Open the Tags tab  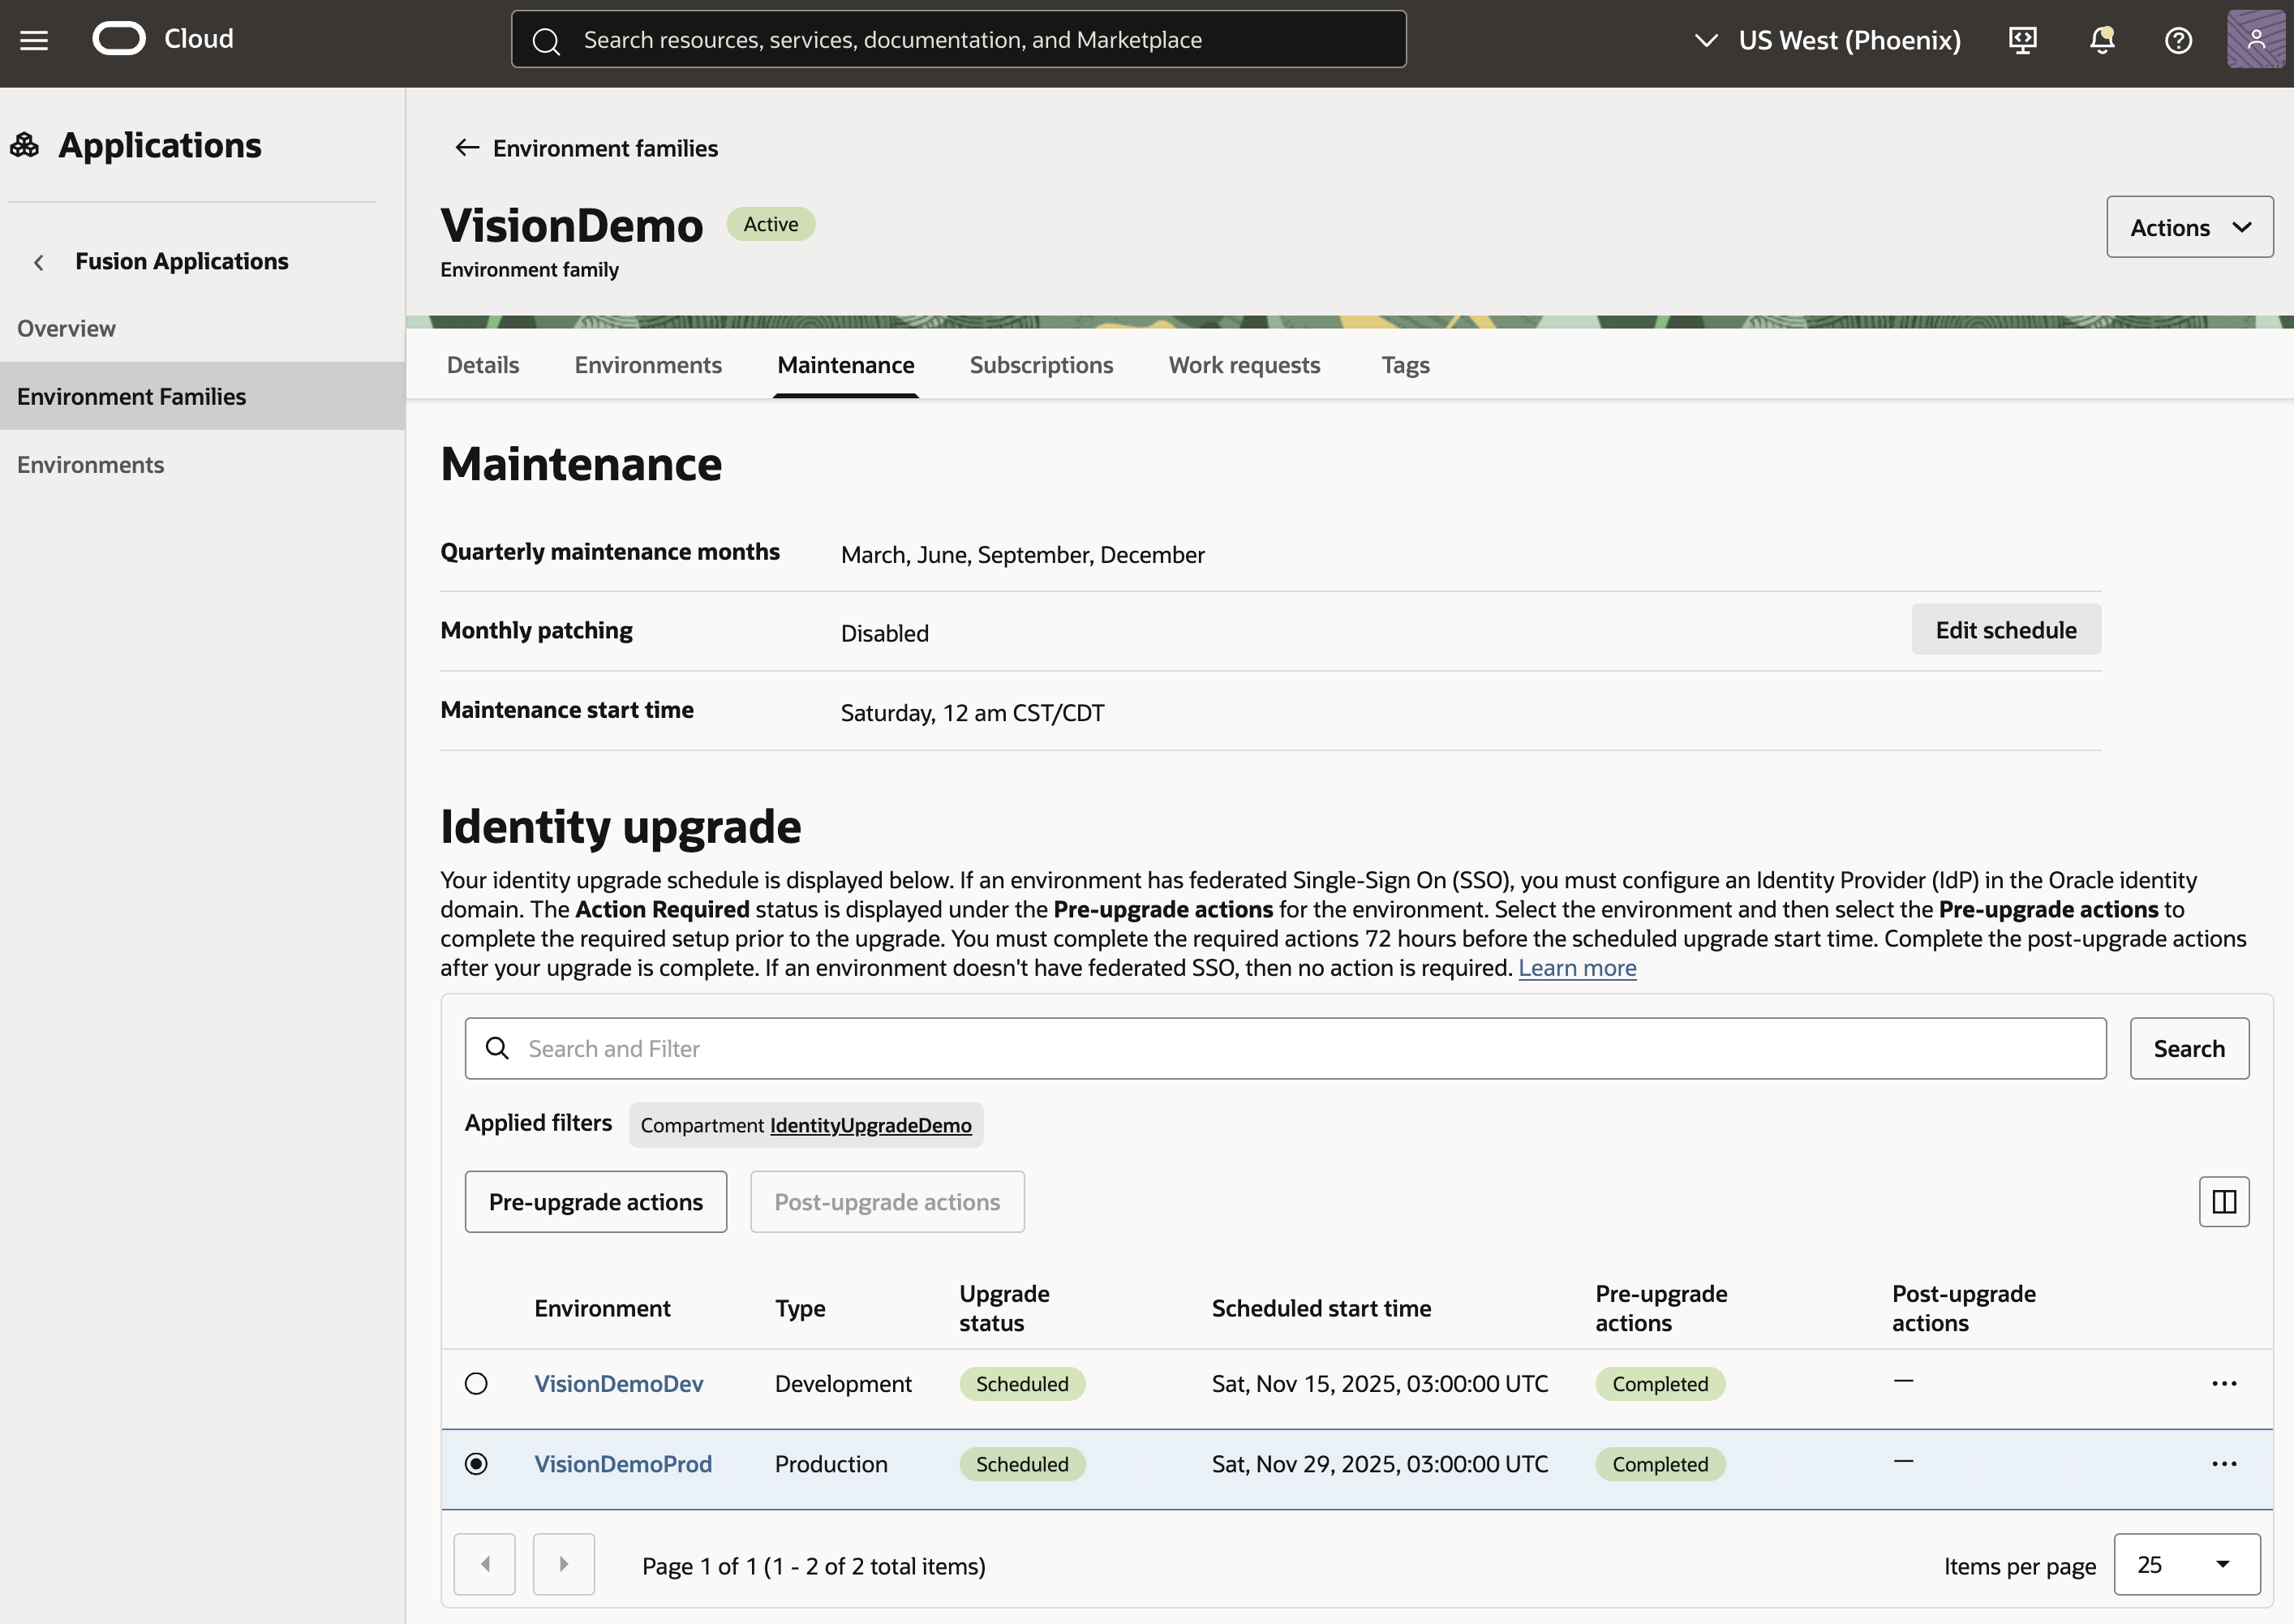[x=1405, y=365]
